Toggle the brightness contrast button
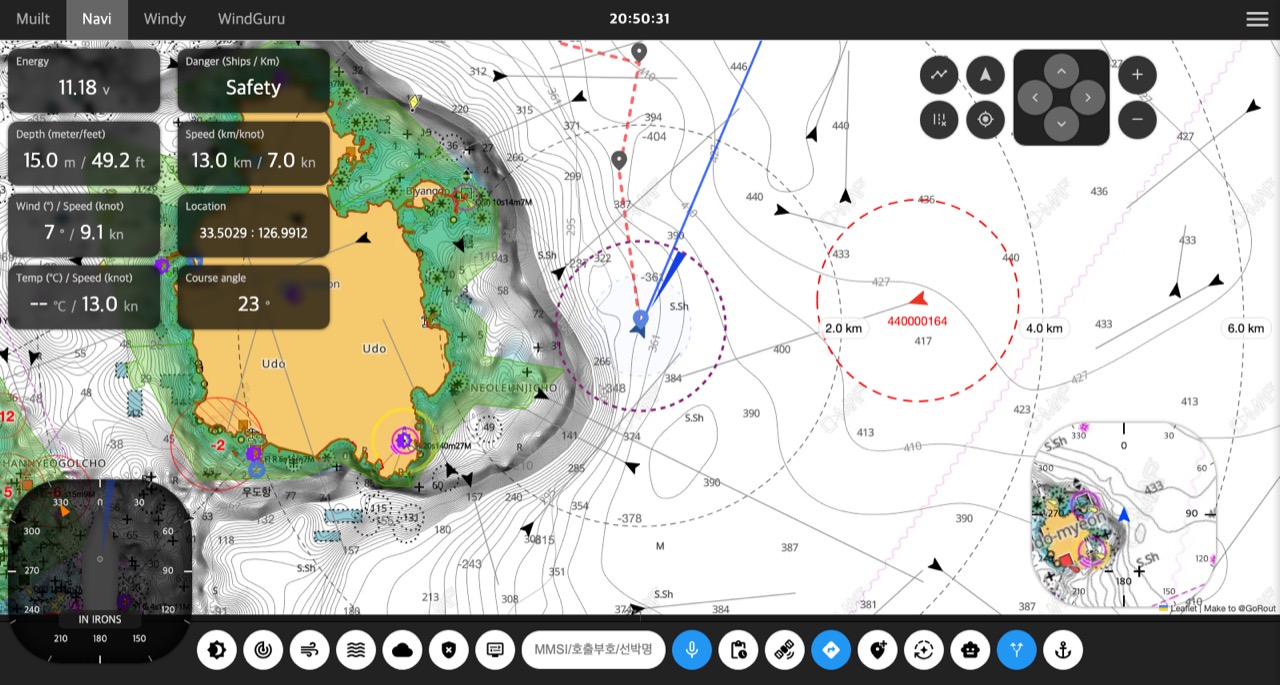Screen dimensions: 1280x685 point(216,650)
